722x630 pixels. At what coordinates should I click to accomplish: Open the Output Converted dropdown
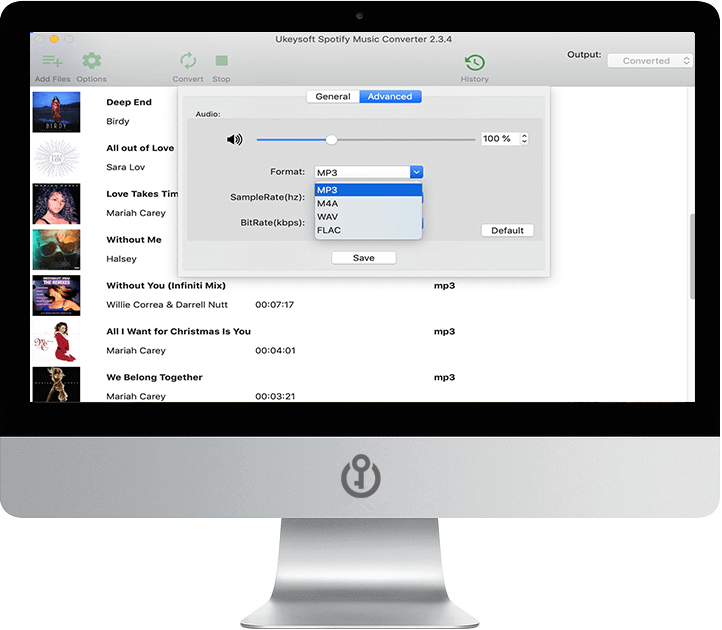(650, 61)
